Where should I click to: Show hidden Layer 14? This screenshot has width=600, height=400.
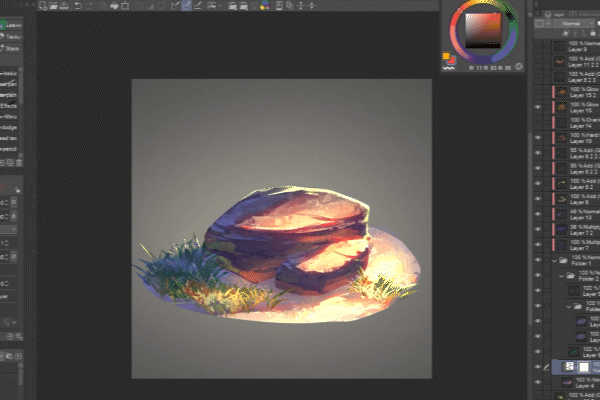click(x=538, y=122)
